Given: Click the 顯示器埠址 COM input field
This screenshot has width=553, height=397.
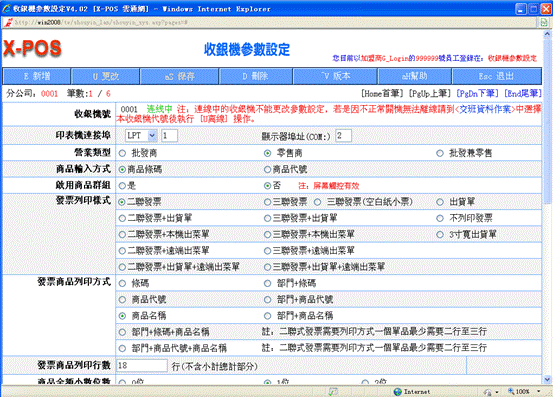Looking at the screenshot, I should pyautogui.click(x=343, y=135).
